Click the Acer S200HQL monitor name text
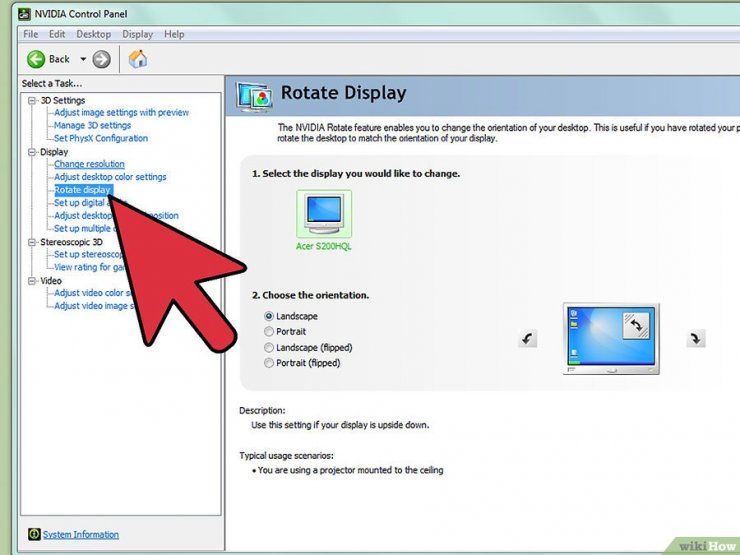Image resolution: width=740 pixels, height=555 pixels. point(324,246)
